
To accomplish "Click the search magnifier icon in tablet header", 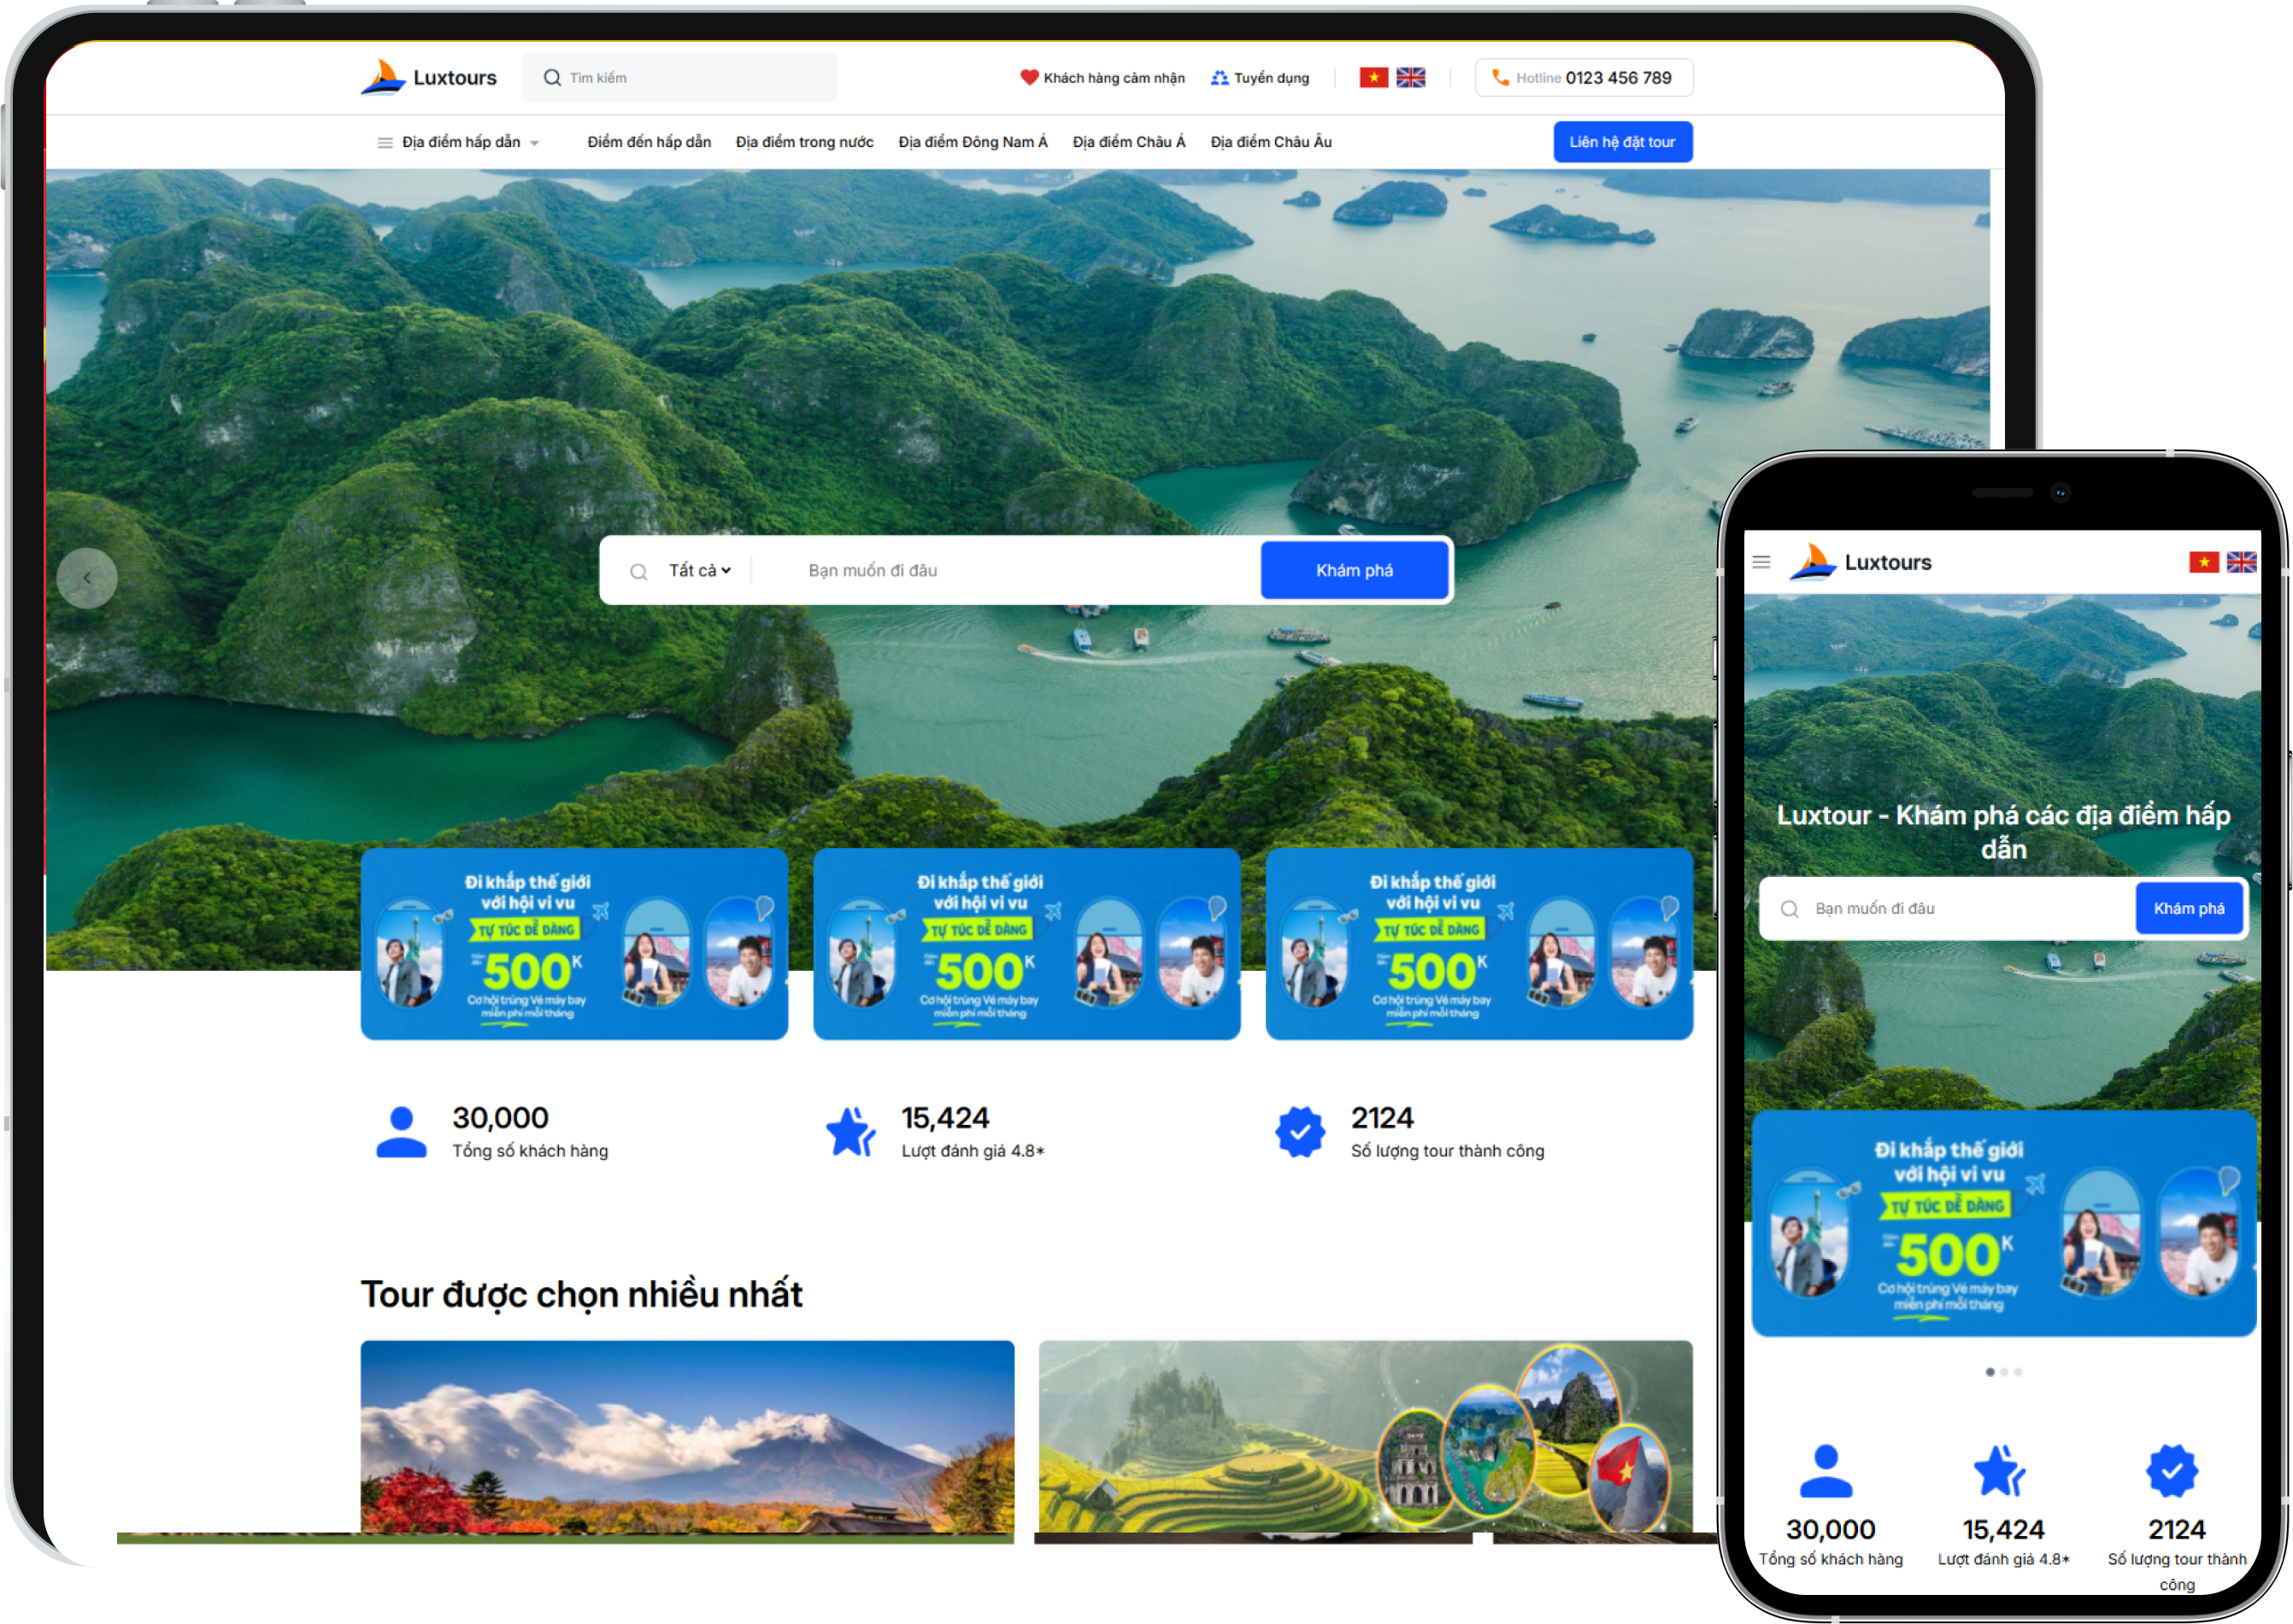I will (552, 78).
